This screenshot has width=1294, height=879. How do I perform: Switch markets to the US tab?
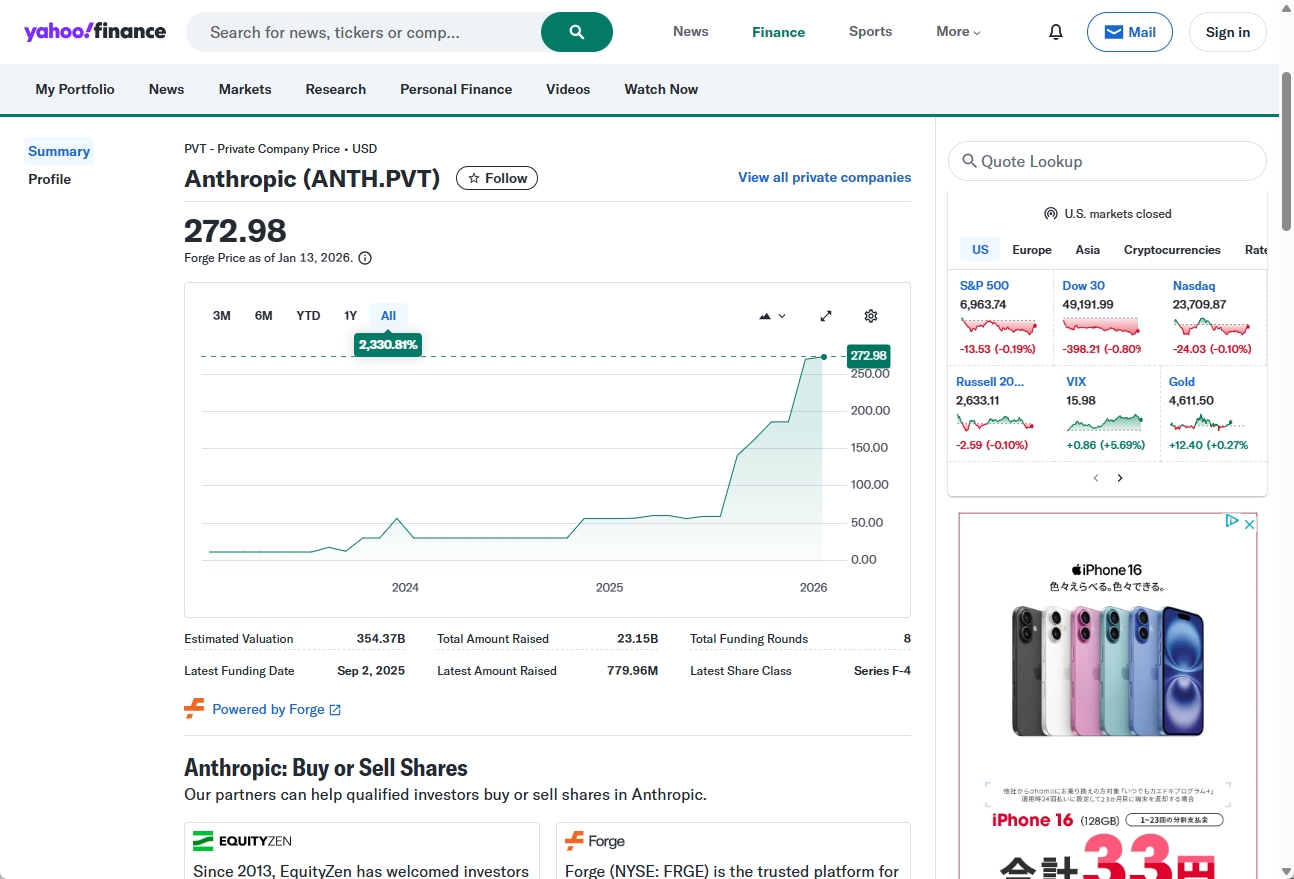click(x=980, y=250)
